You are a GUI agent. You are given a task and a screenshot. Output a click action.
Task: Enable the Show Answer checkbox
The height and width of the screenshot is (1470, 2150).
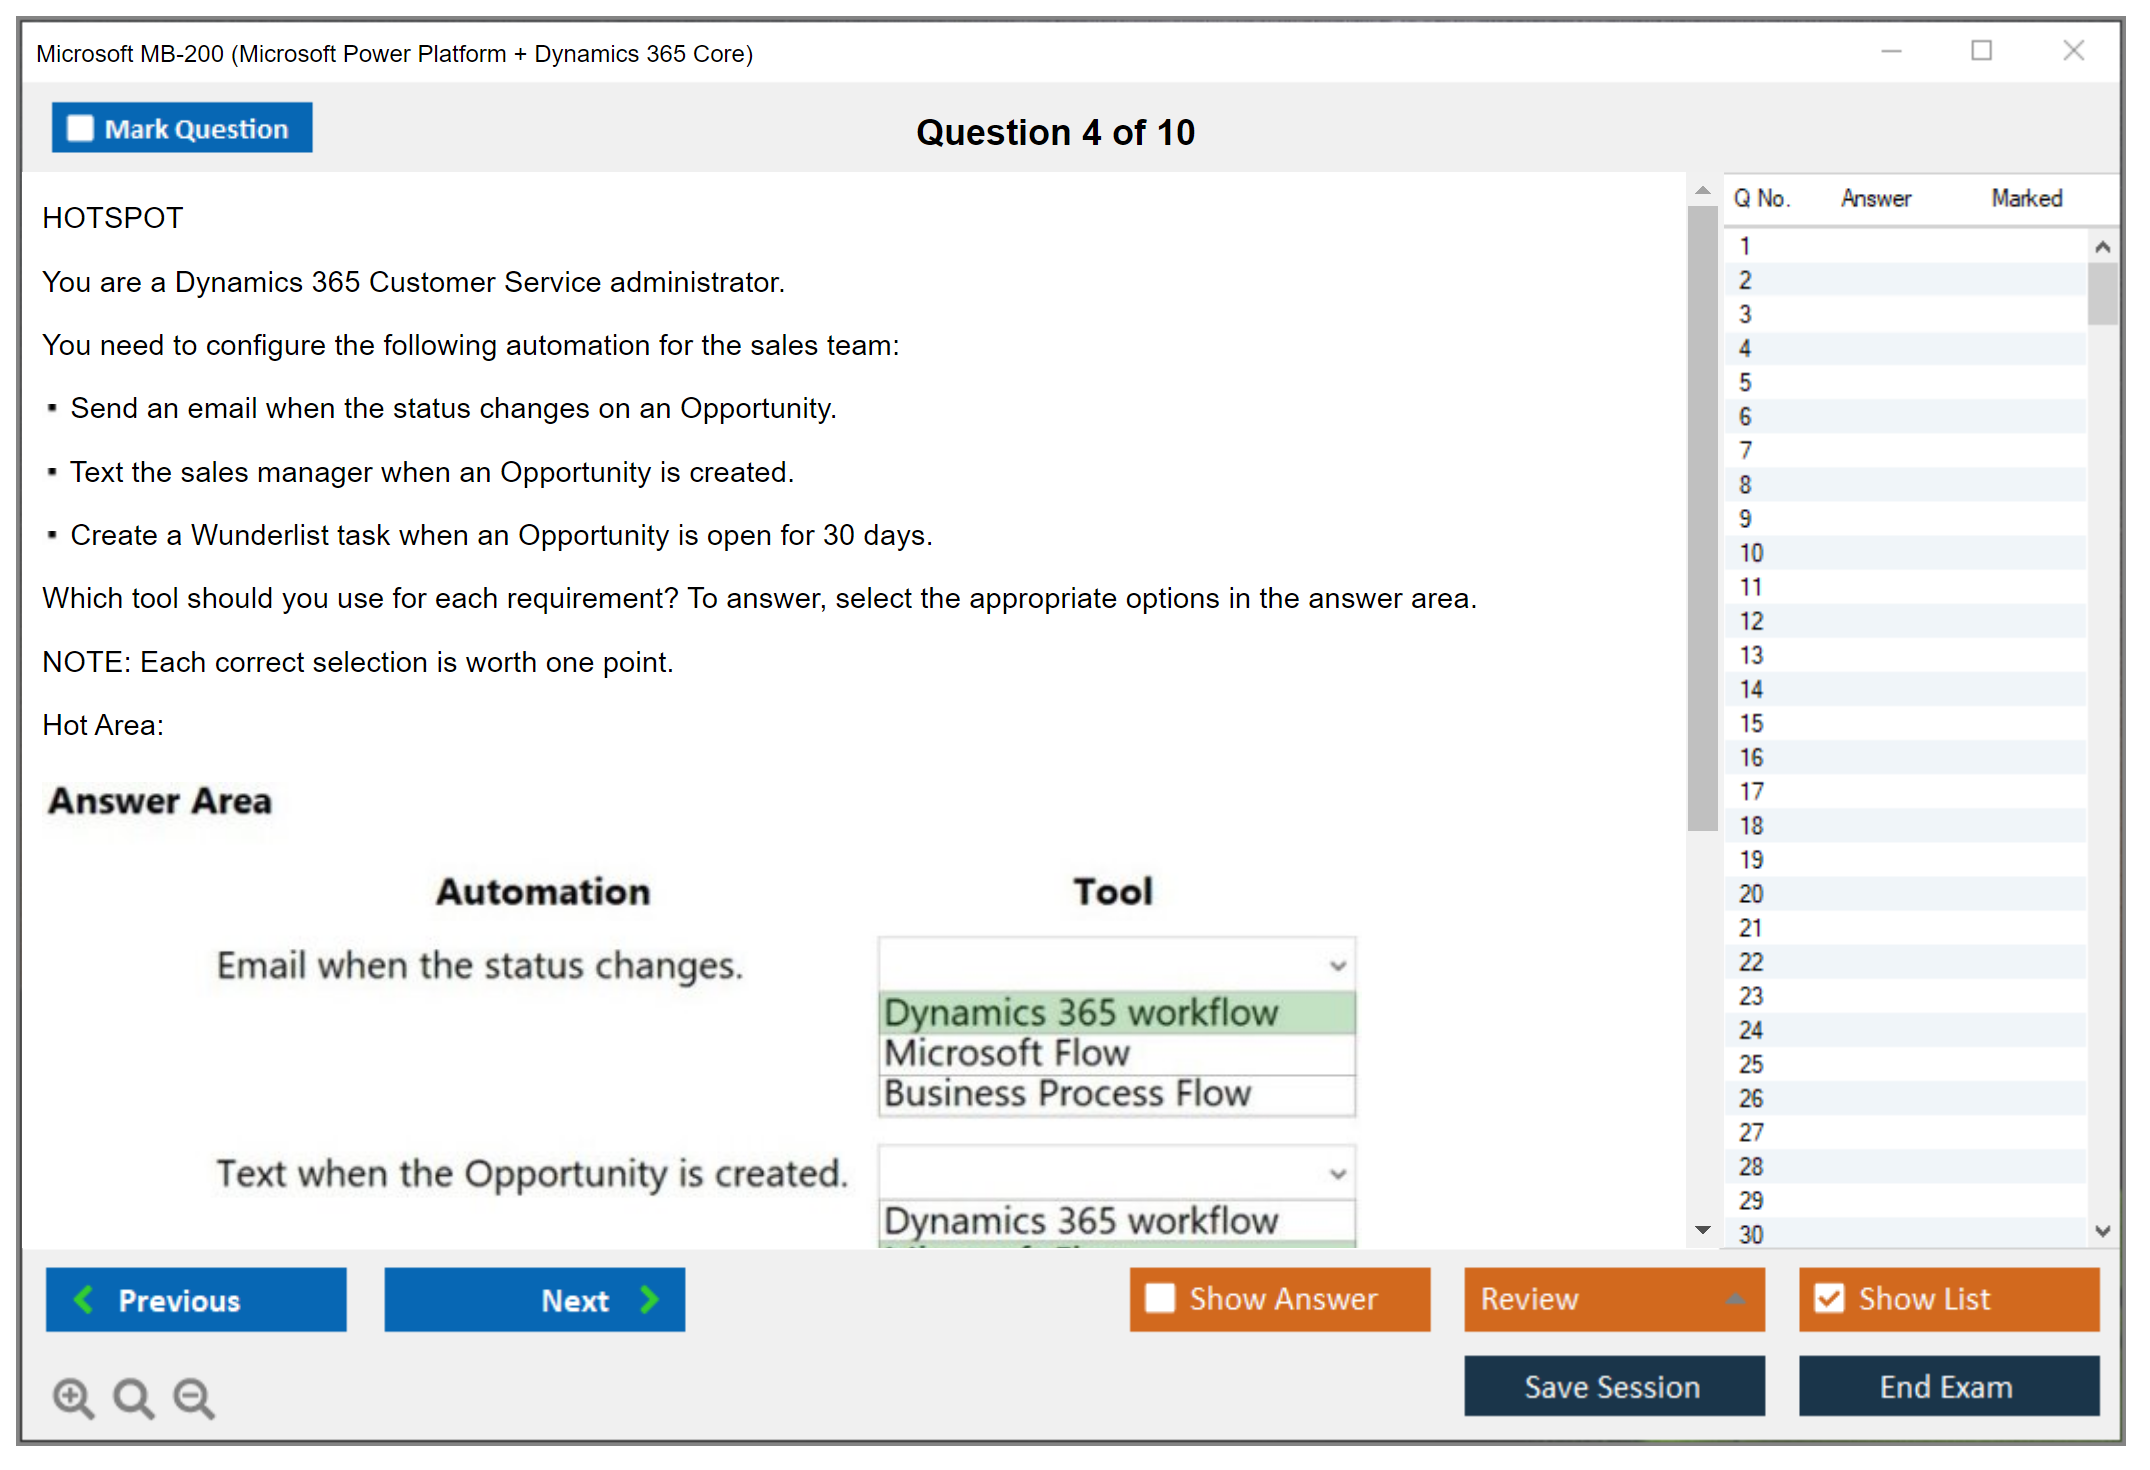(x=1160, y=1298)
